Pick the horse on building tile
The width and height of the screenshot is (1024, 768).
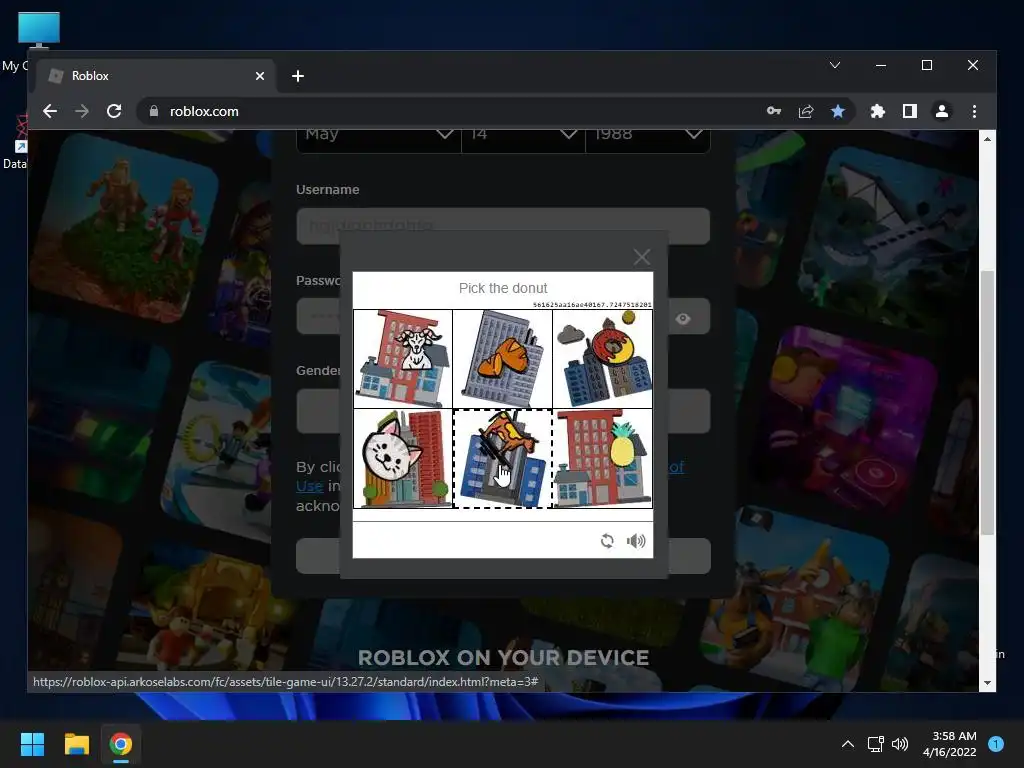click(502, 458)
